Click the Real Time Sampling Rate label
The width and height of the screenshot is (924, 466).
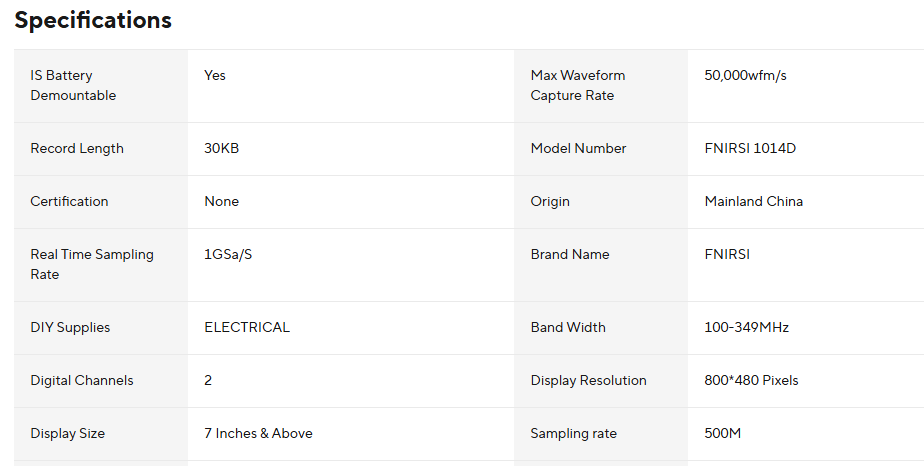pyautogui.click(x=92, y=264)
